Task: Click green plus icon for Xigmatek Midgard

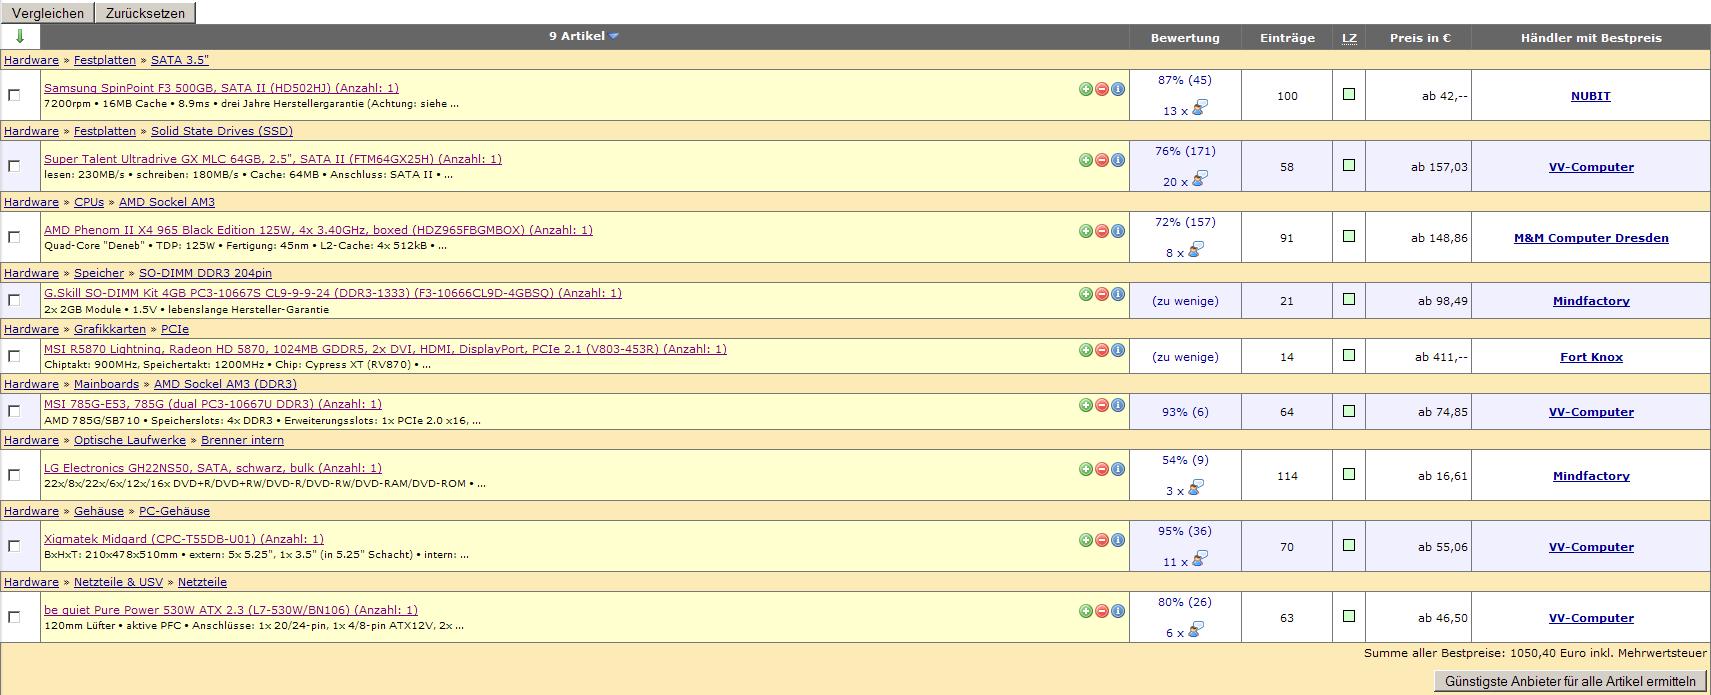Action: pyautogui.click(x=1086, y=540)
